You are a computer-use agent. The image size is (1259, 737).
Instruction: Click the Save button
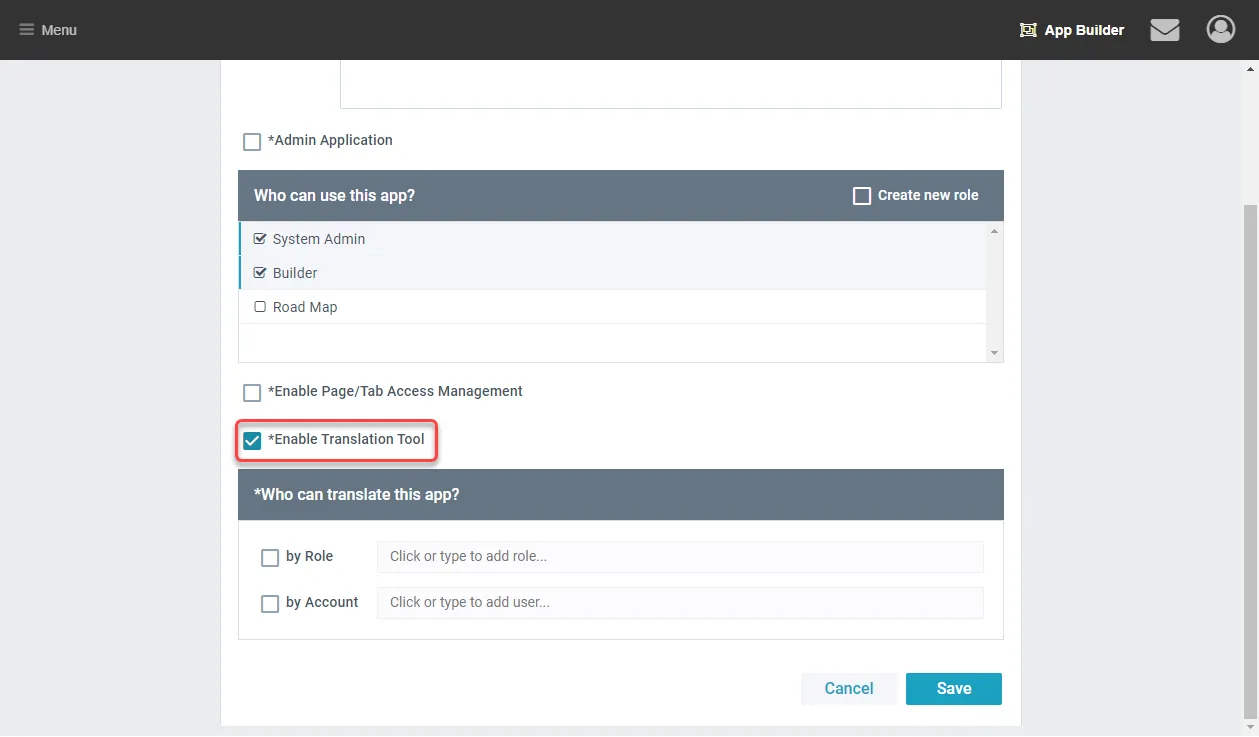point(953,689)
